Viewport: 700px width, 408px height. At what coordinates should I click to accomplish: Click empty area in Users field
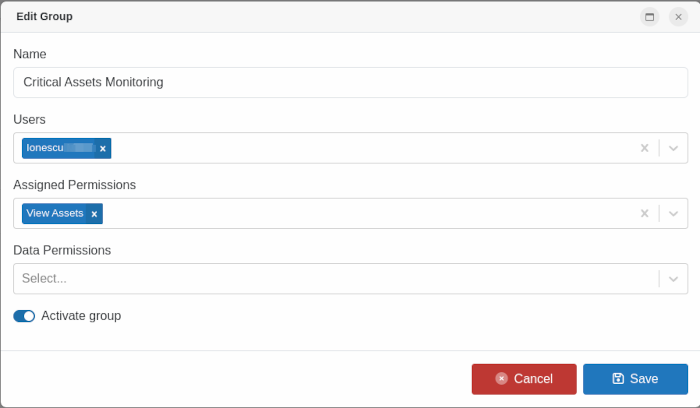pyautogui.click(x=370, y=148)
